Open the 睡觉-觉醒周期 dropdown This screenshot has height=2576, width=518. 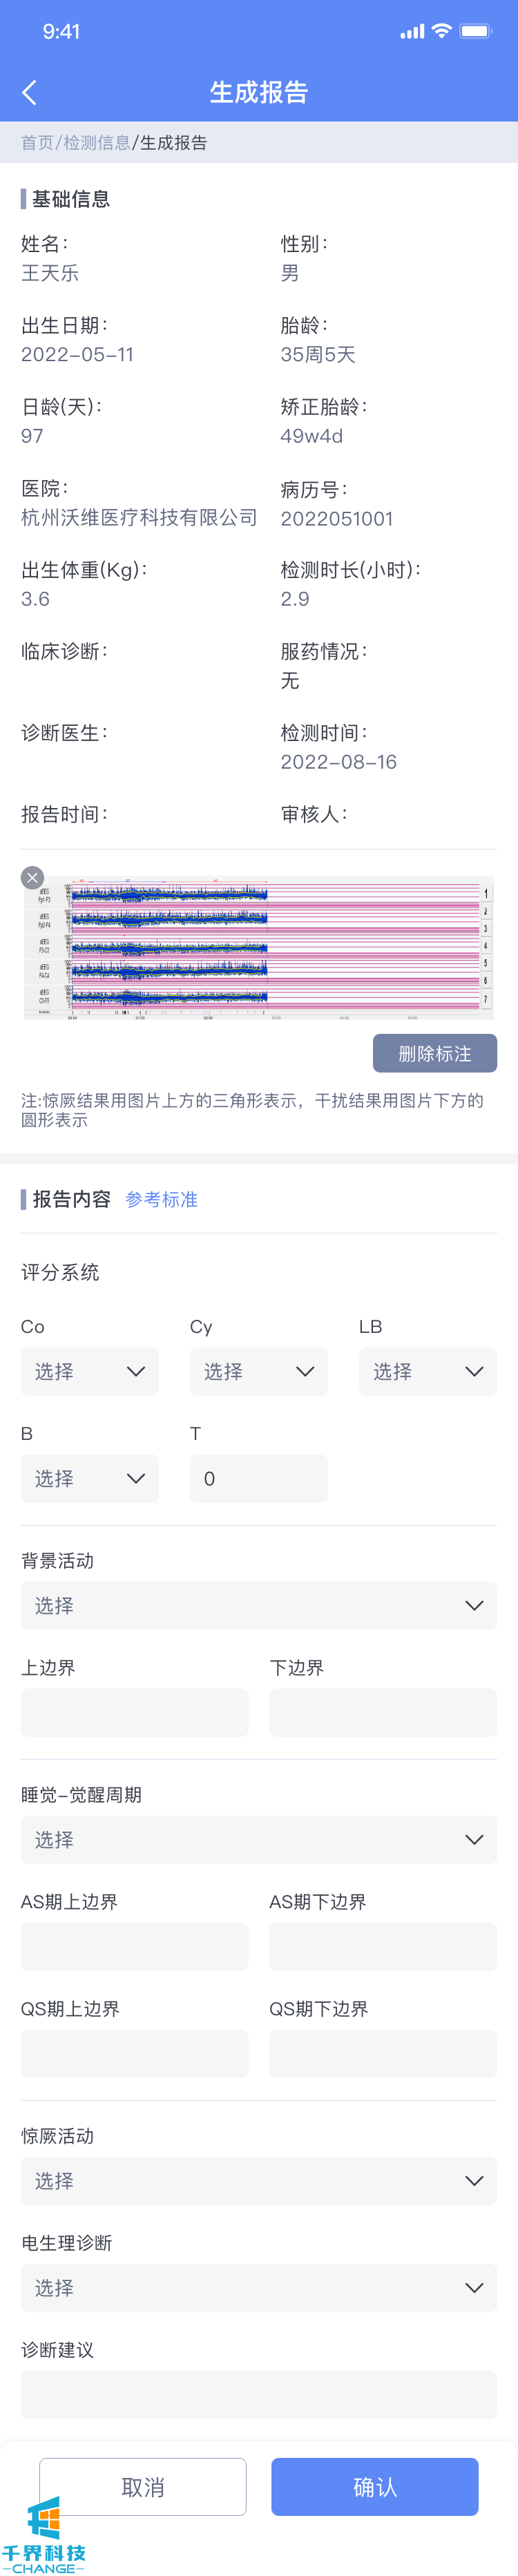pyautogui.click(x=258, y=1839)
